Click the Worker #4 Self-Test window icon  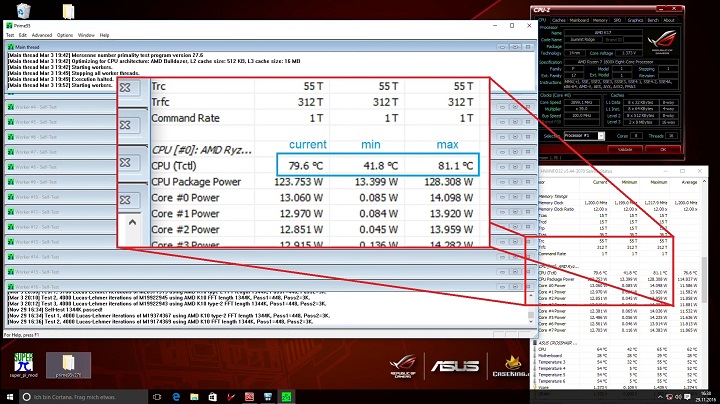(x=11, y=107)
